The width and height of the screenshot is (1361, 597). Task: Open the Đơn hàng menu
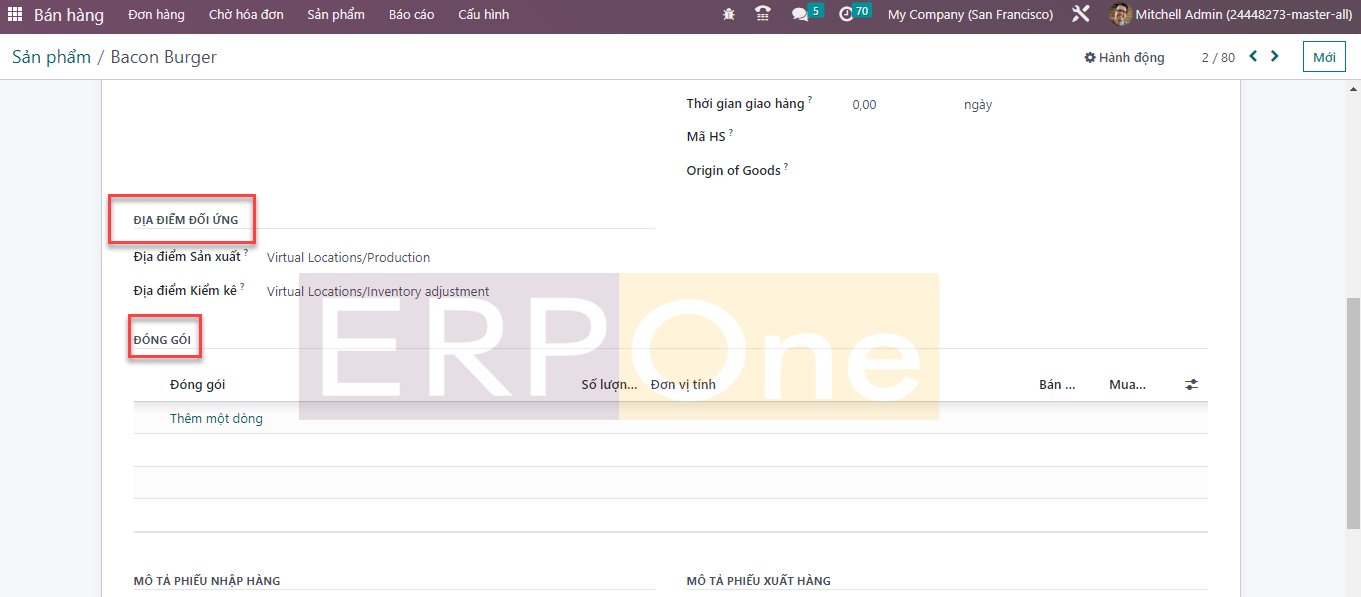pos(156,15)
